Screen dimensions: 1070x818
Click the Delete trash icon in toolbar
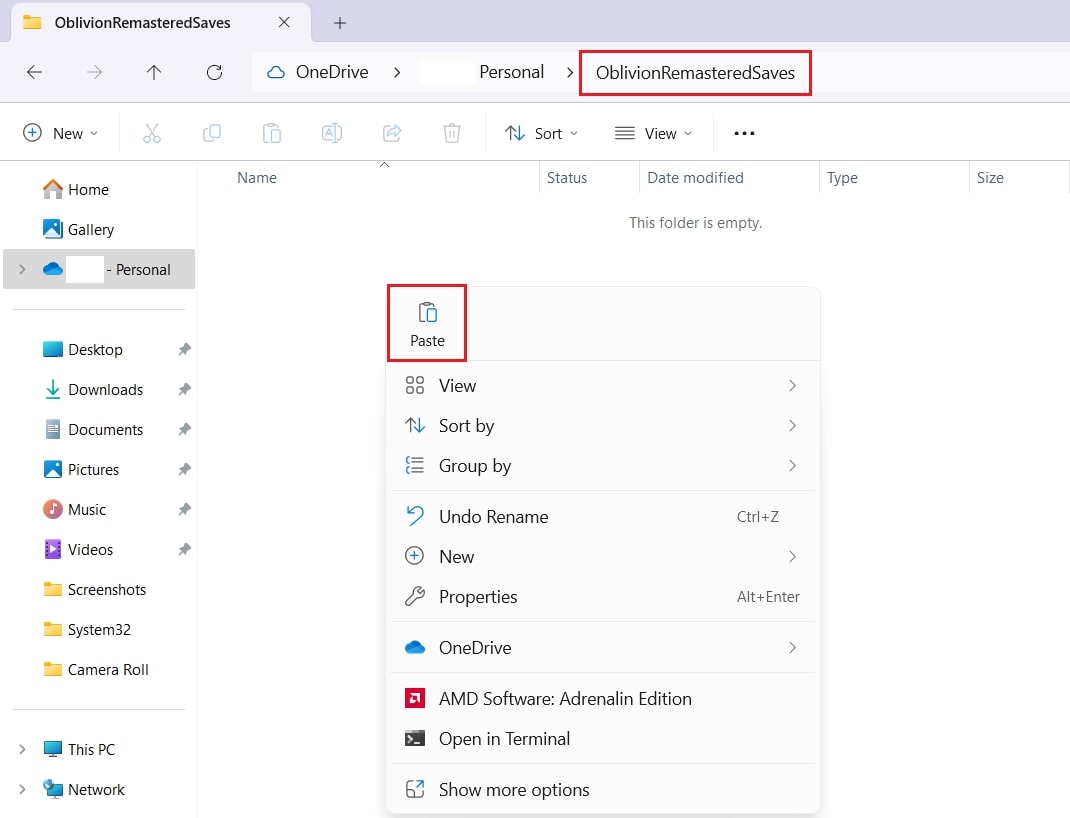pyautogui.click(x=452, y=133)
